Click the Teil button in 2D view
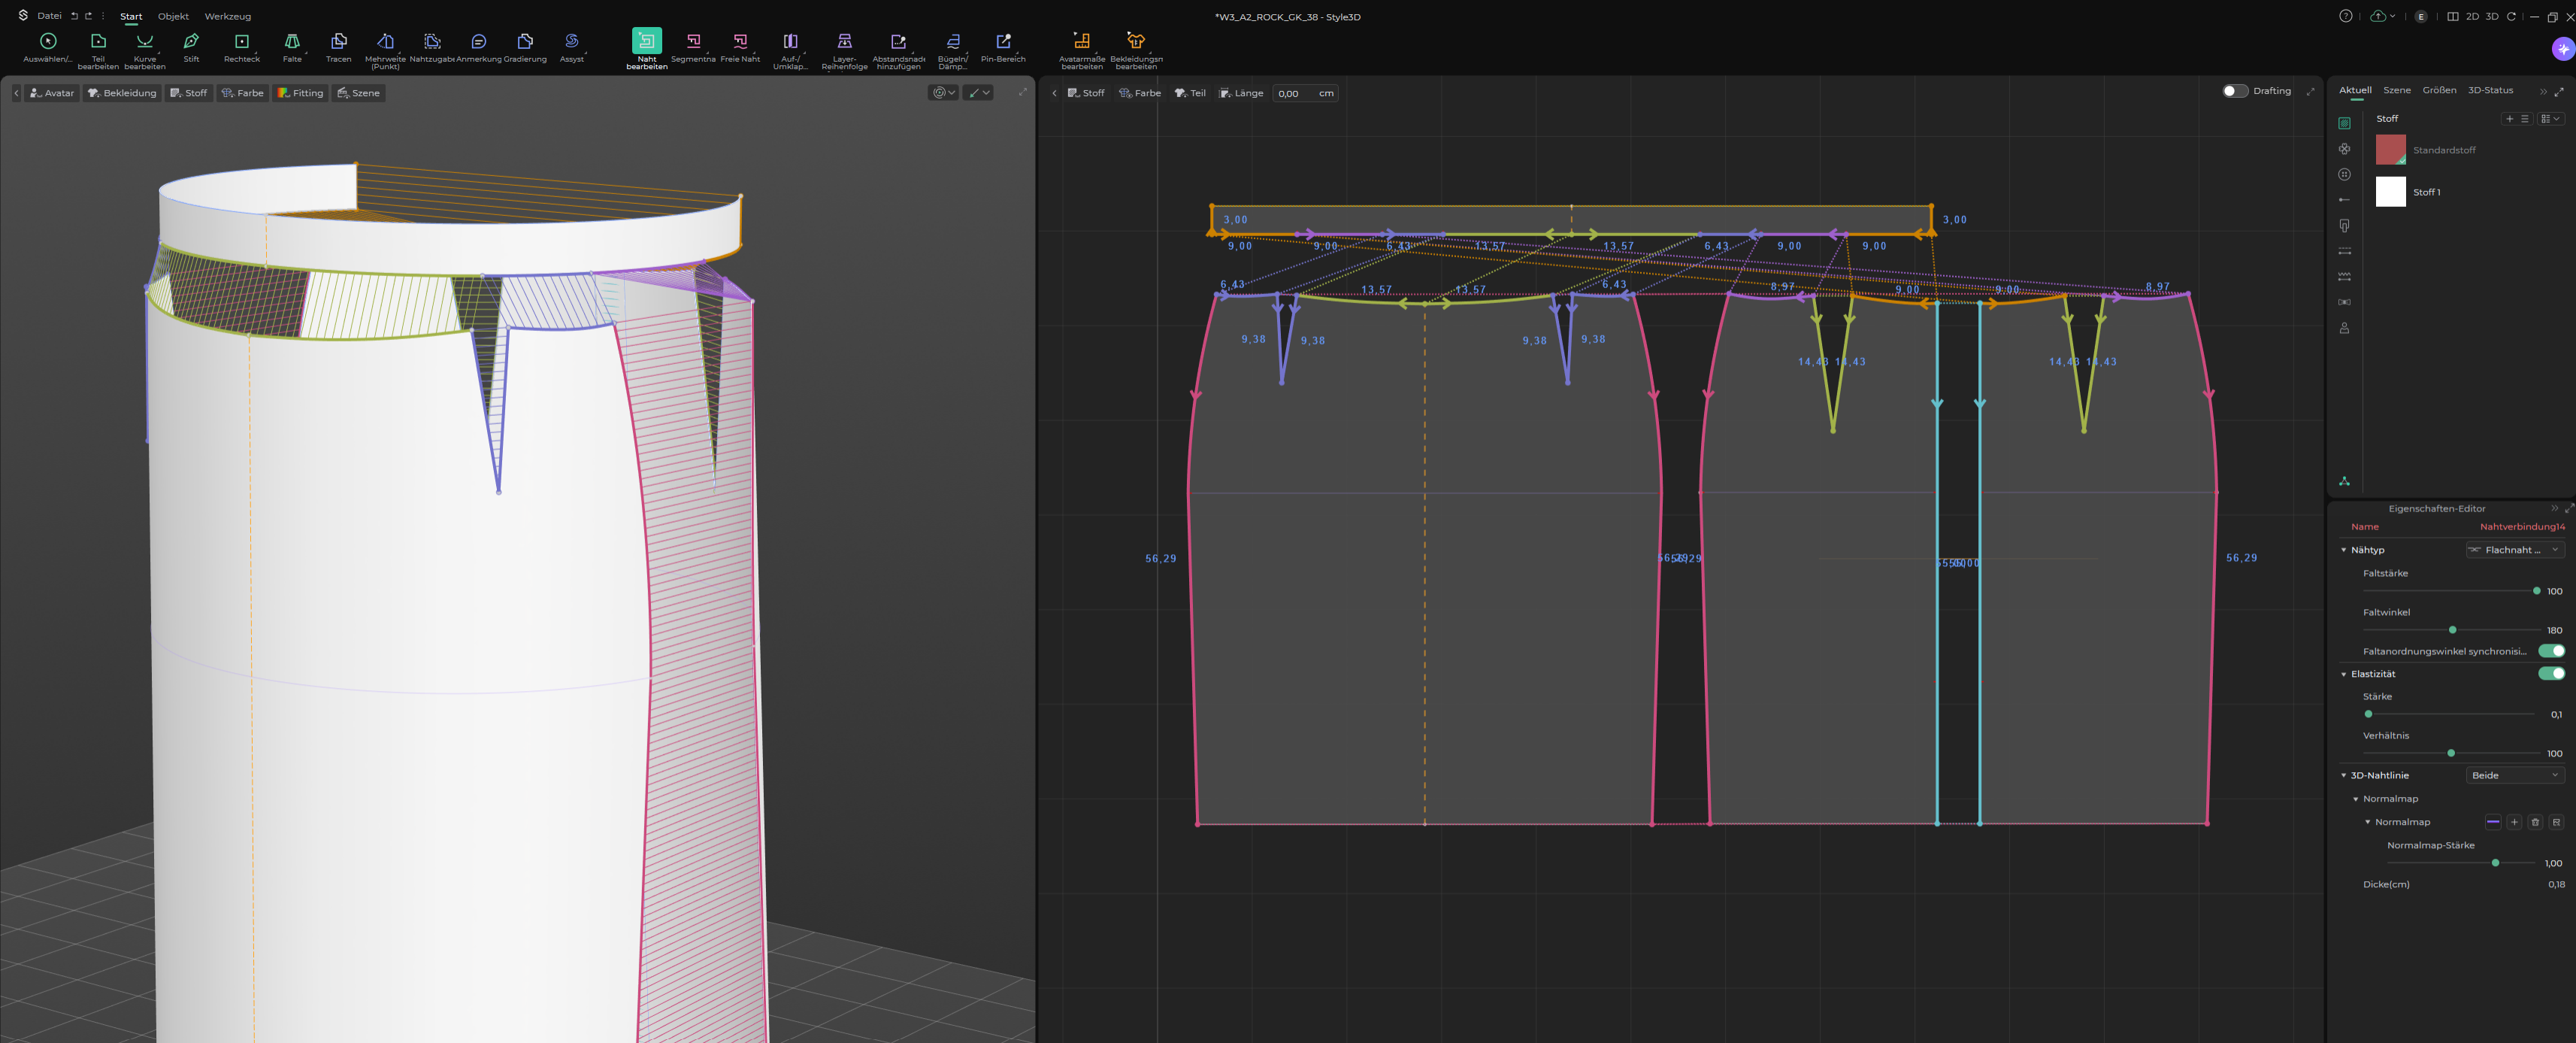Viewport: 2576px width, 1043px height. point(1190,93)
